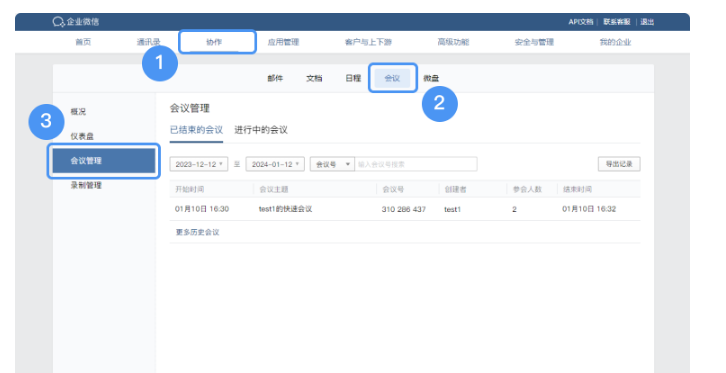Select the 会议 sub-tab
The height and width of the screenshot is (373, 726).
click(x=392, y=78)
